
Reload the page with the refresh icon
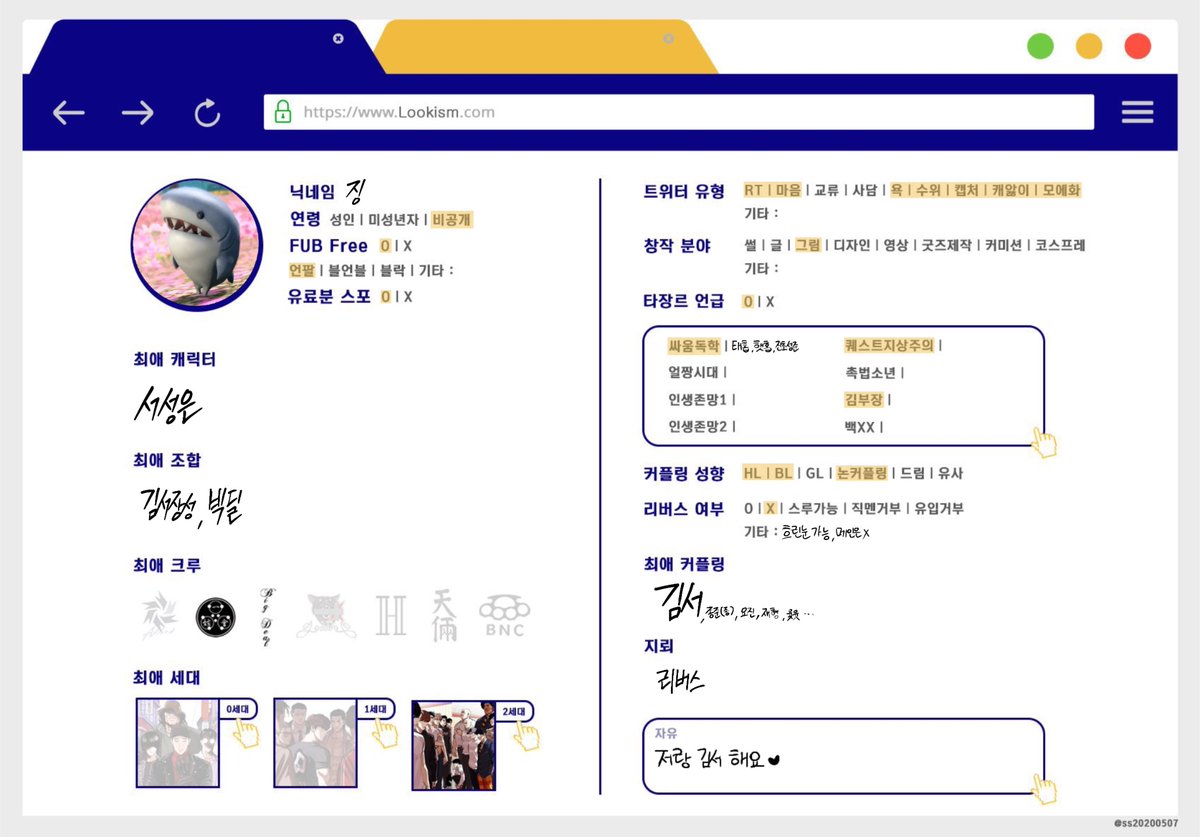(x=207, y=113)
